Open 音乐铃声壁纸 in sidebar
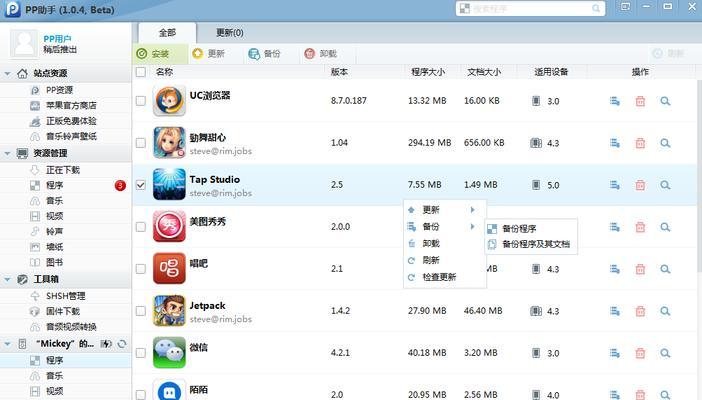 (x=71, y=136)
